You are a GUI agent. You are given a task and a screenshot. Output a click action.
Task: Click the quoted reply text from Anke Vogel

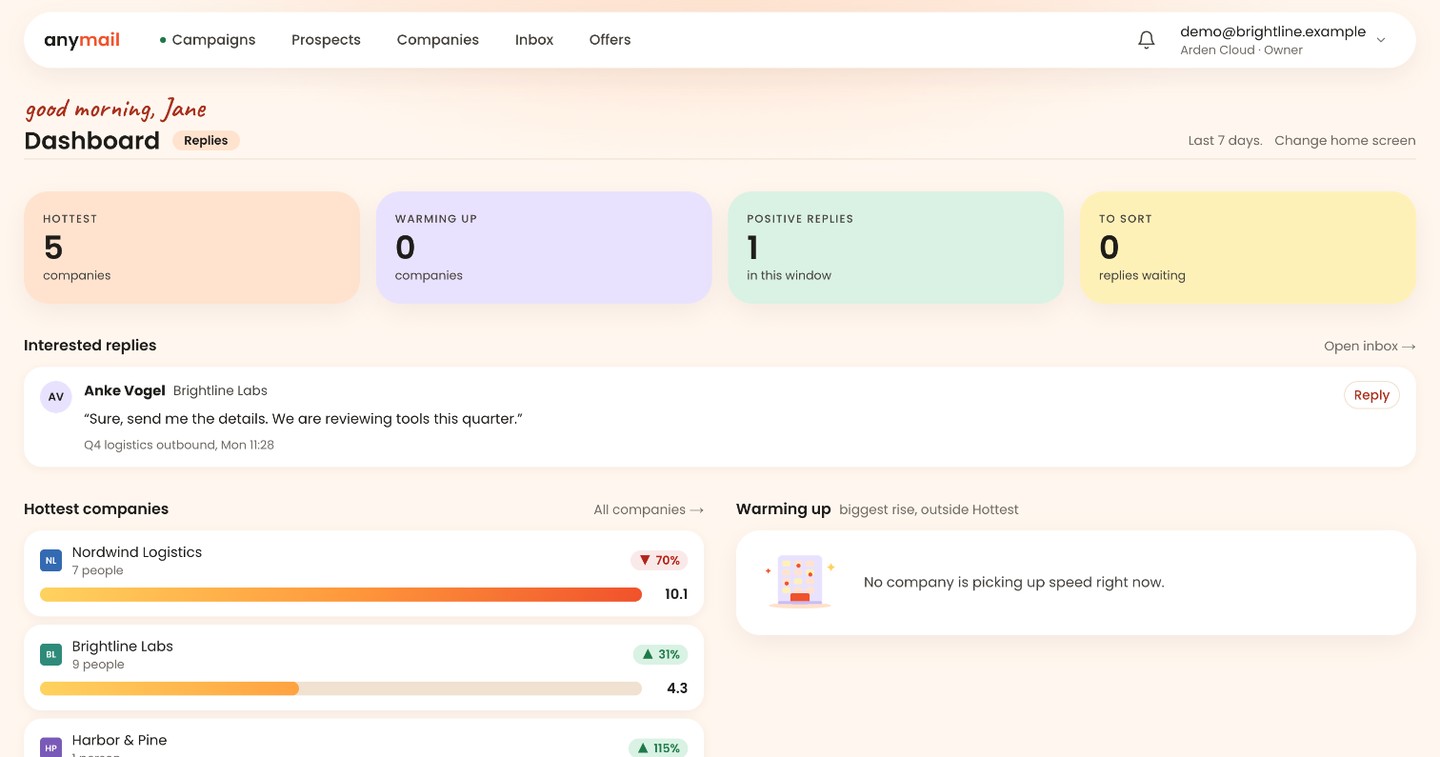303,419
